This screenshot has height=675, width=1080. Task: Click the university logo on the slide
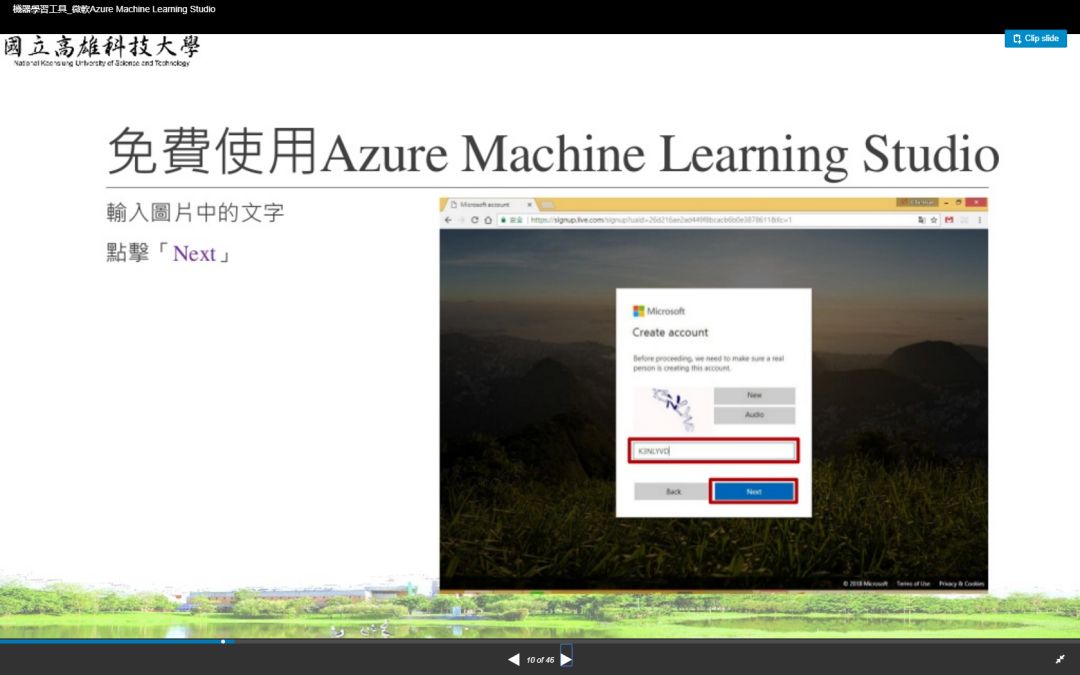102,52
